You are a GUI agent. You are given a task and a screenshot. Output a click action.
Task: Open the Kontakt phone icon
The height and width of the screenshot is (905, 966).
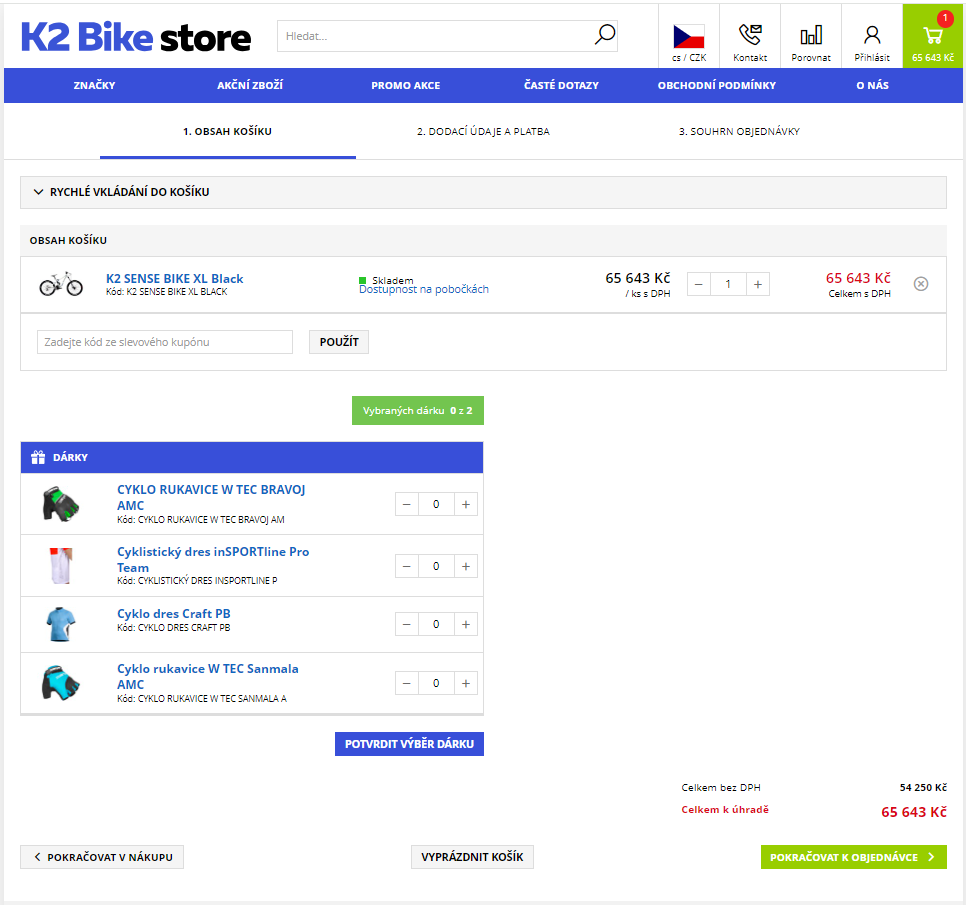coord(750,36)
